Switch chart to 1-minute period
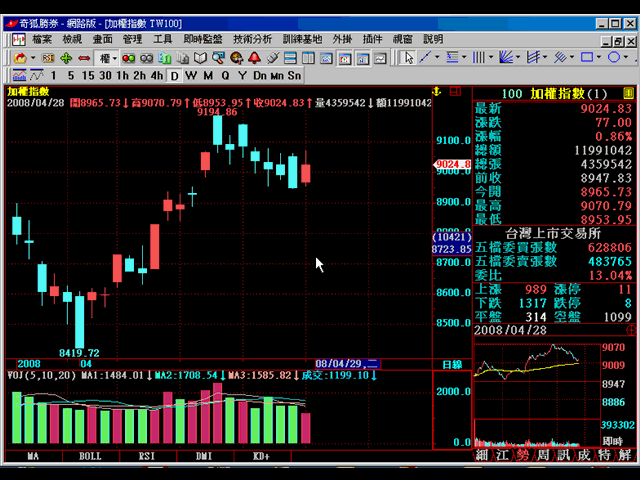The height and width of the screenshot is (480, 640). [53, 76]
